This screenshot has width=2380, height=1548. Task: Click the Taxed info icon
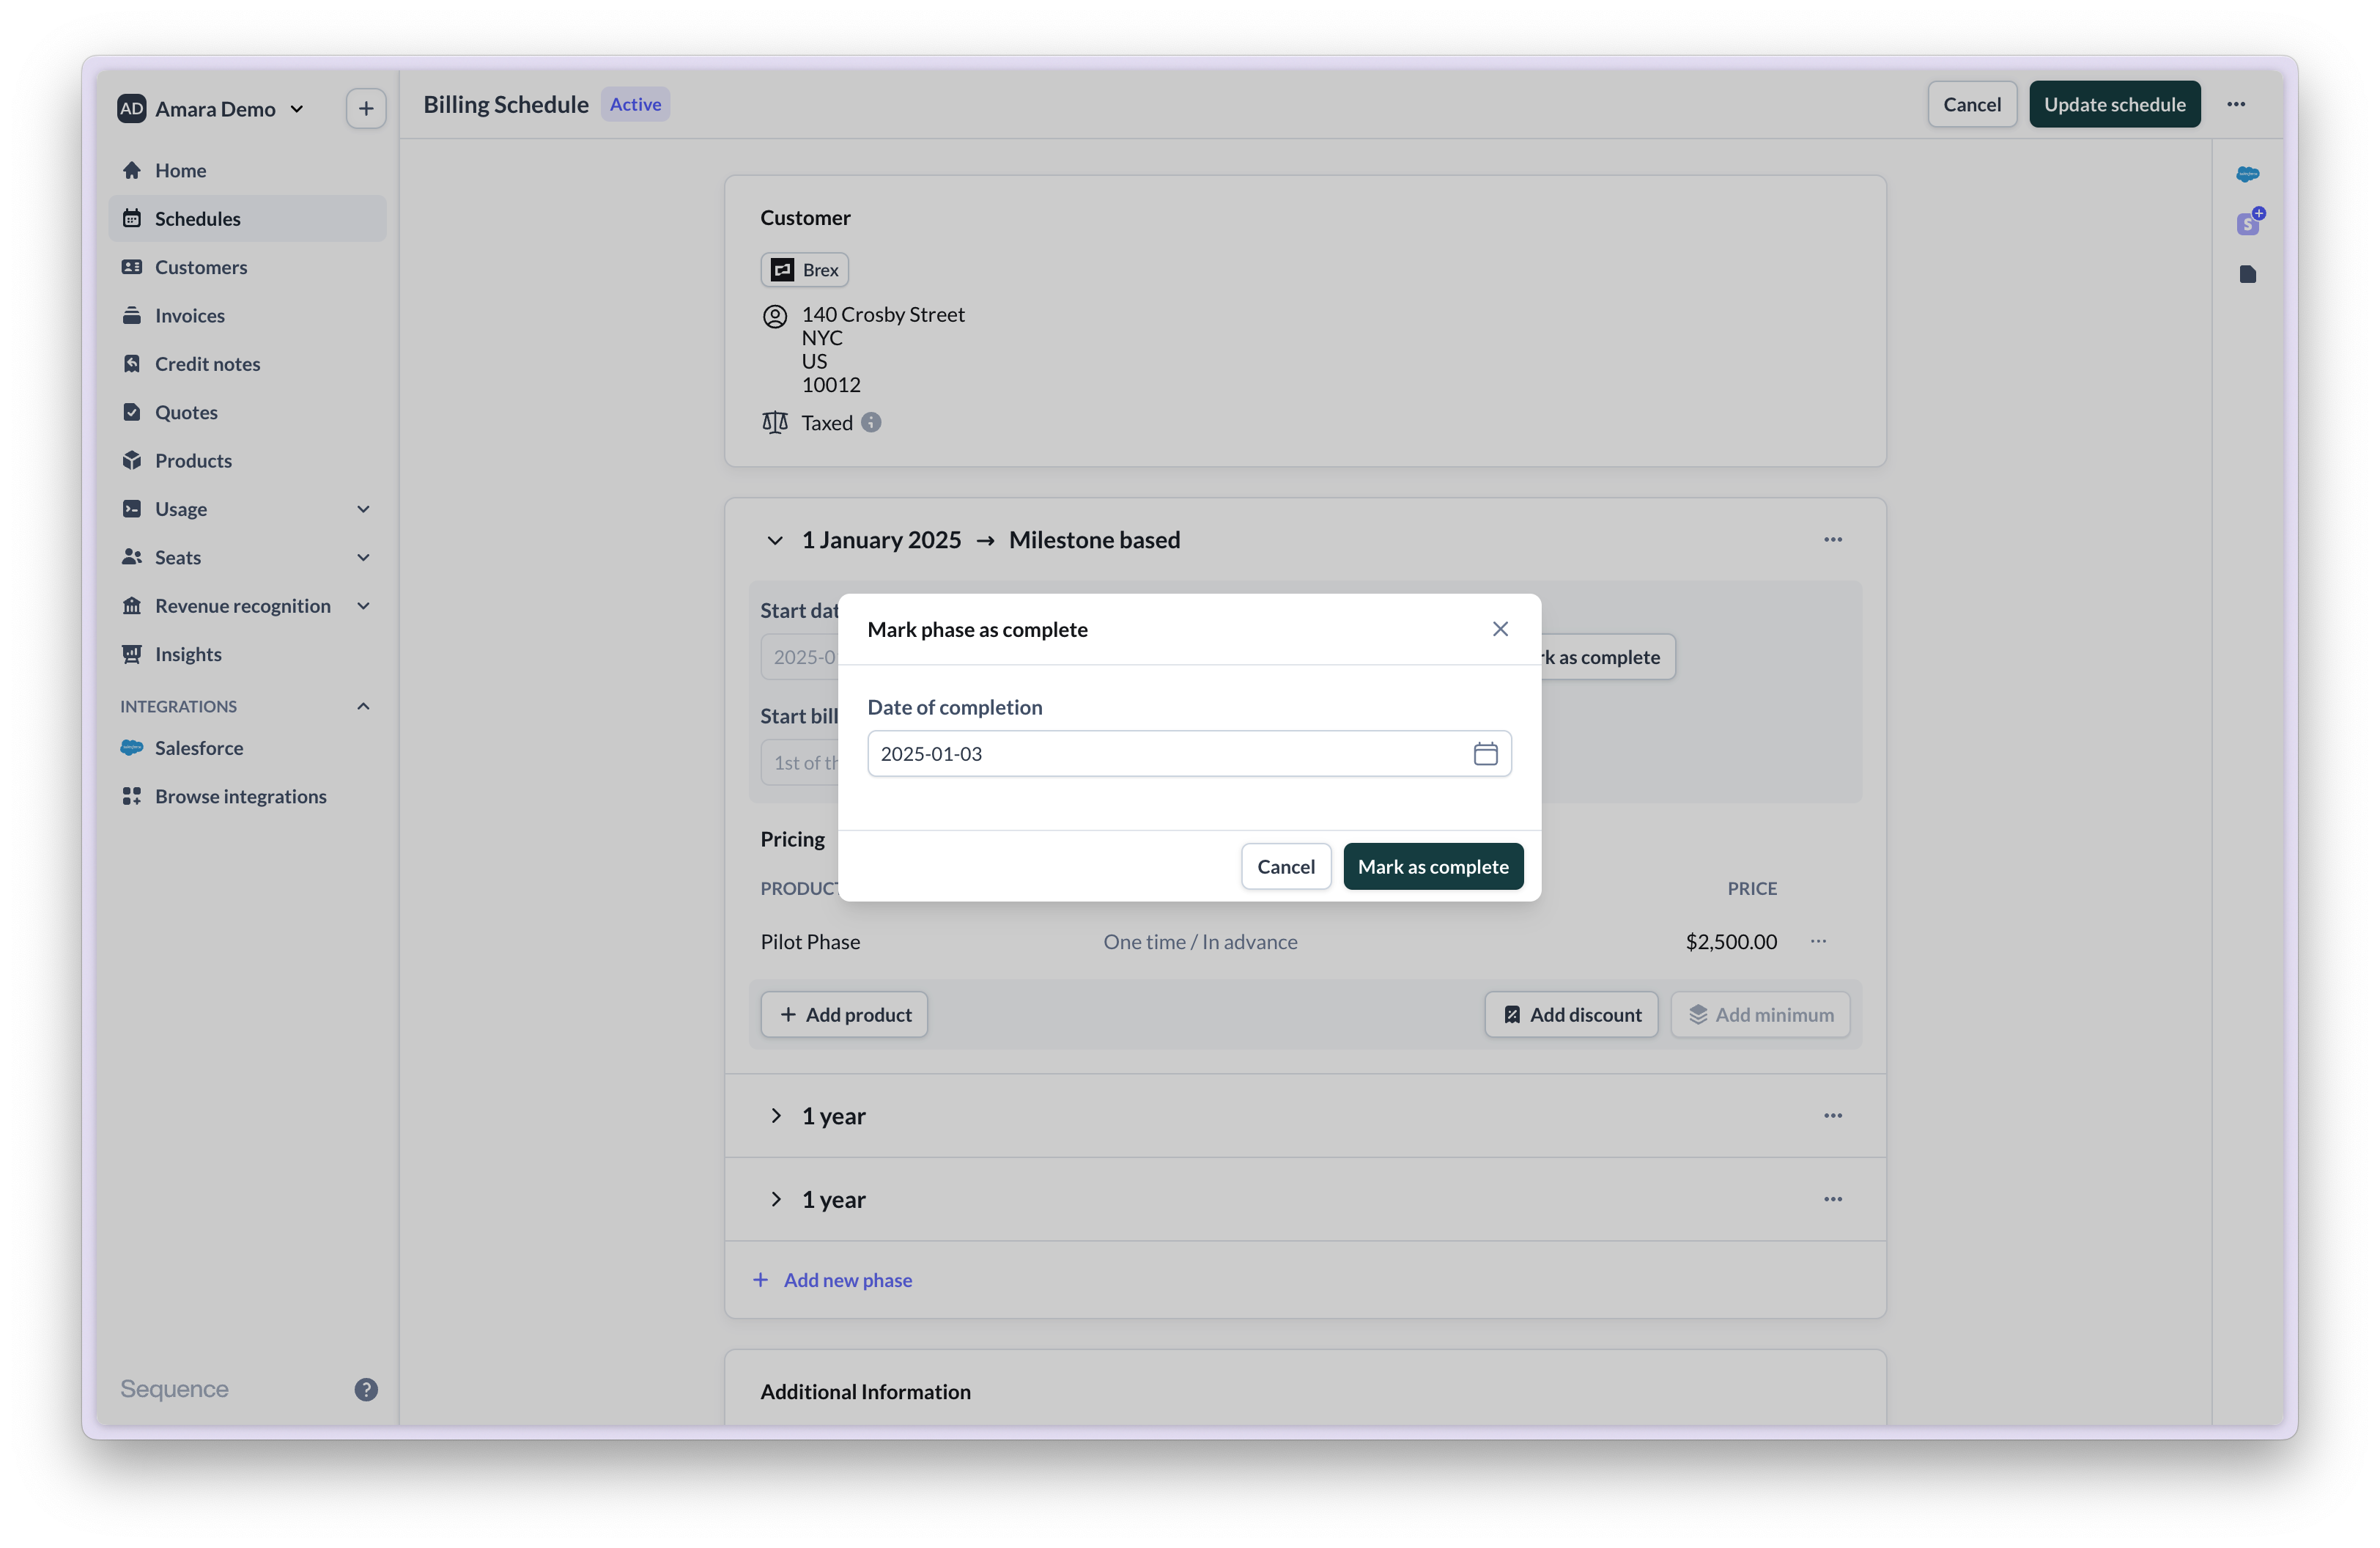pyautogui.click(x=871, y=423)
